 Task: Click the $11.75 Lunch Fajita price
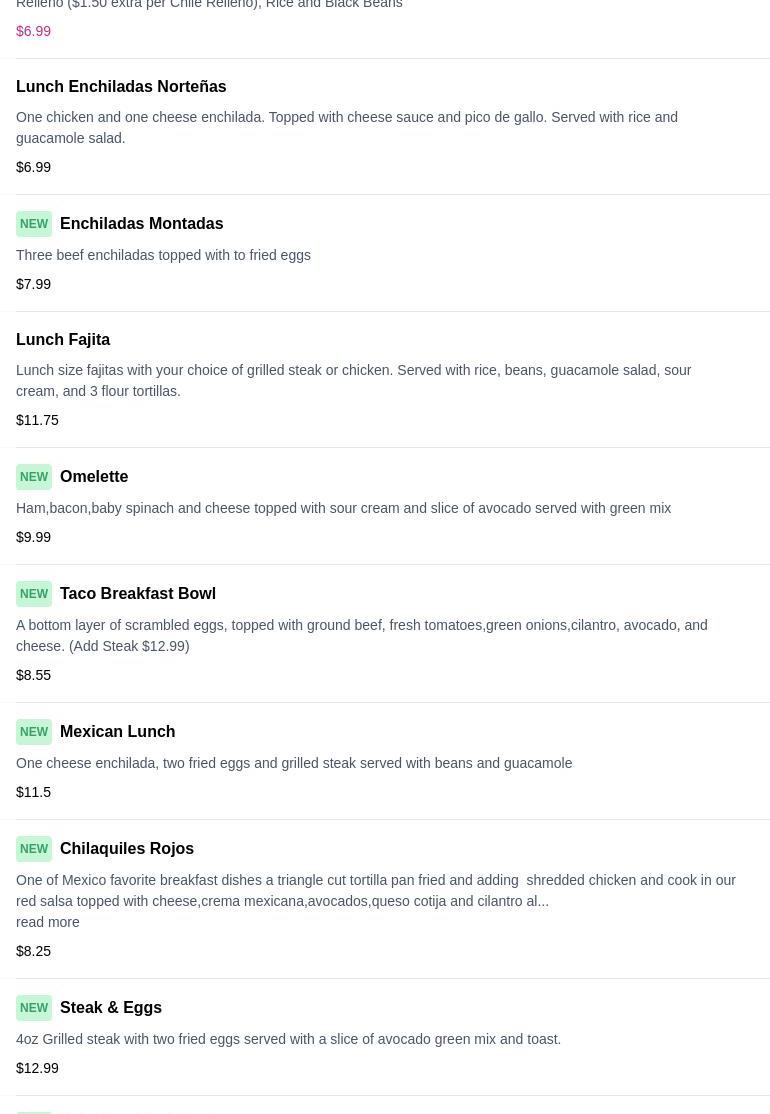(x=37, y=420)
